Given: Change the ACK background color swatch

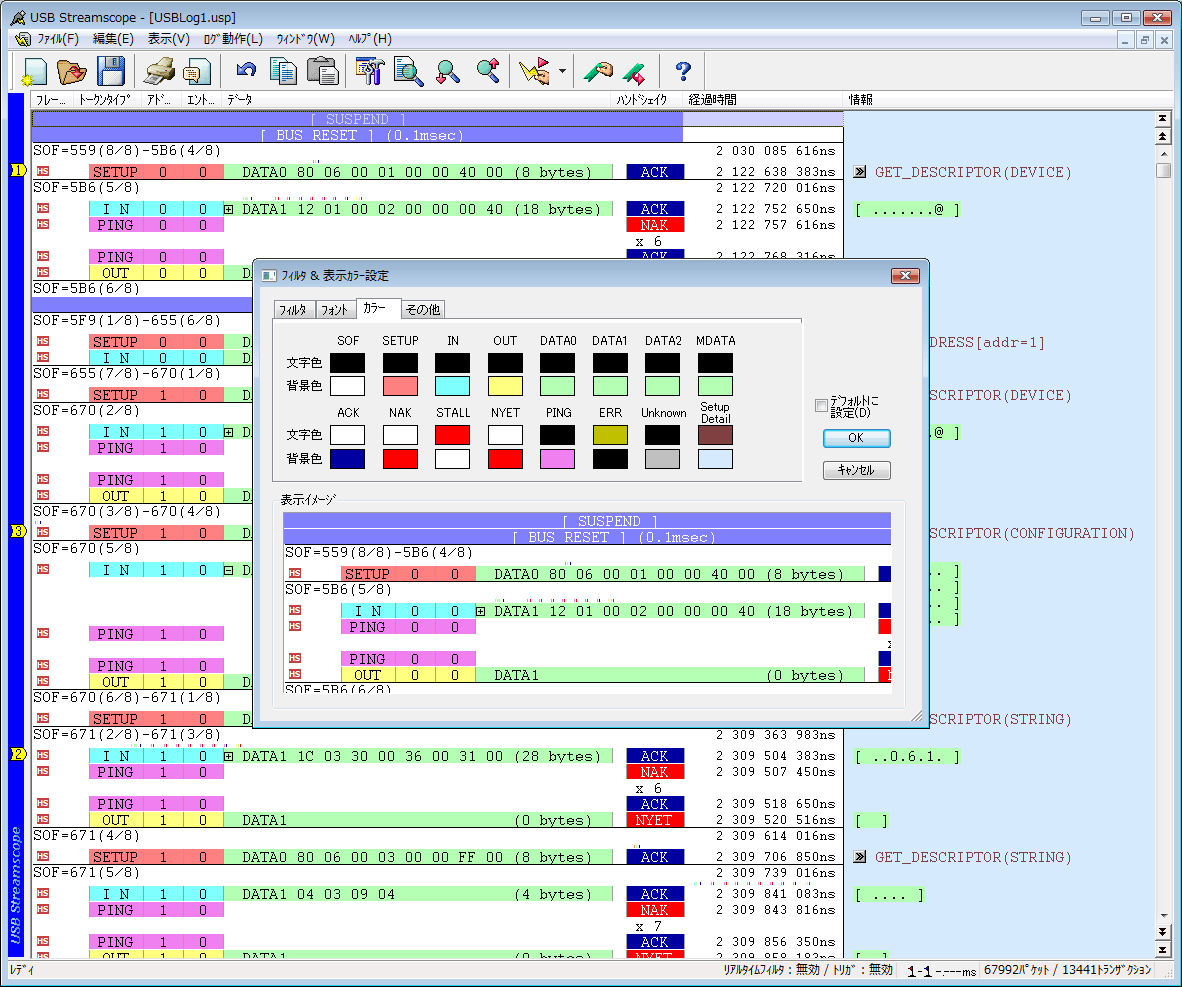Looking at the screenshot, I should click(348, 458).
